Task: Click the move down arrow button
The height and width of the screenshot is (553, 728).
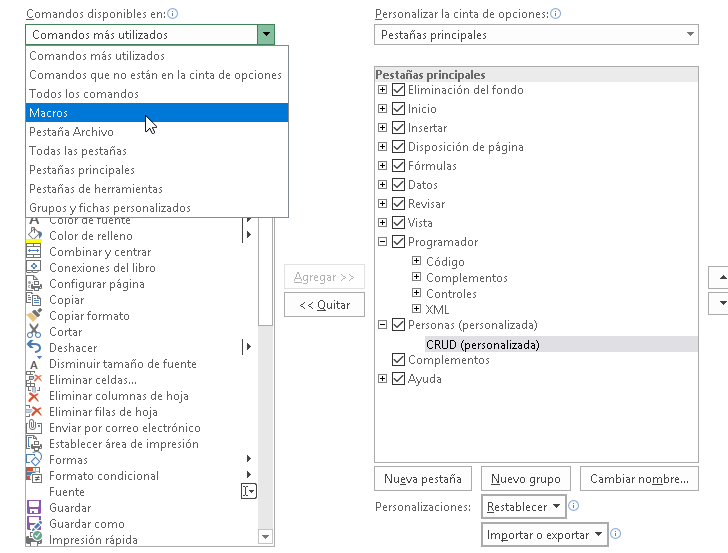Action: point(719,303)
